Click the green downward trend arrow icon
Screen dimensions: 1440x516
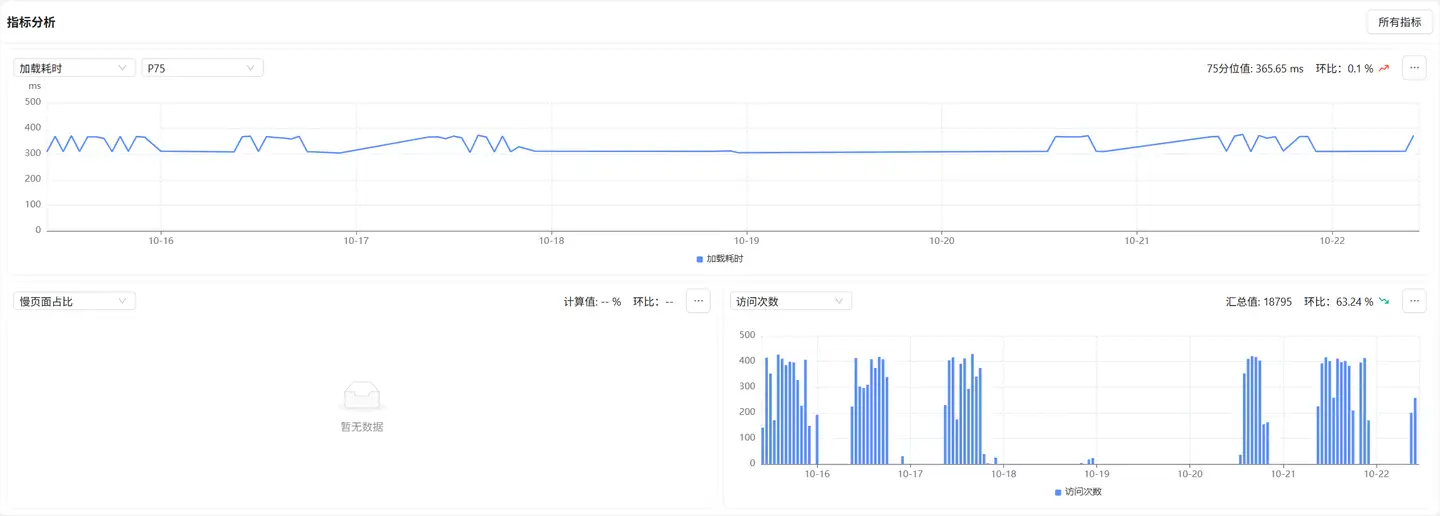(x=1384, y=301)
